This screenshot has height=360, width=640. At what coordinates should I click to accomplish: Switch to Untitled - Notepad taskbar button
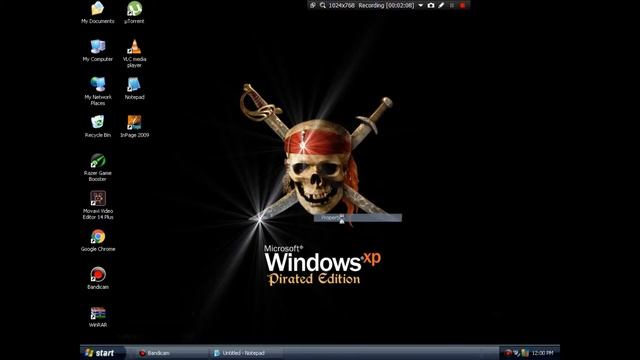(x=247, y=353)
